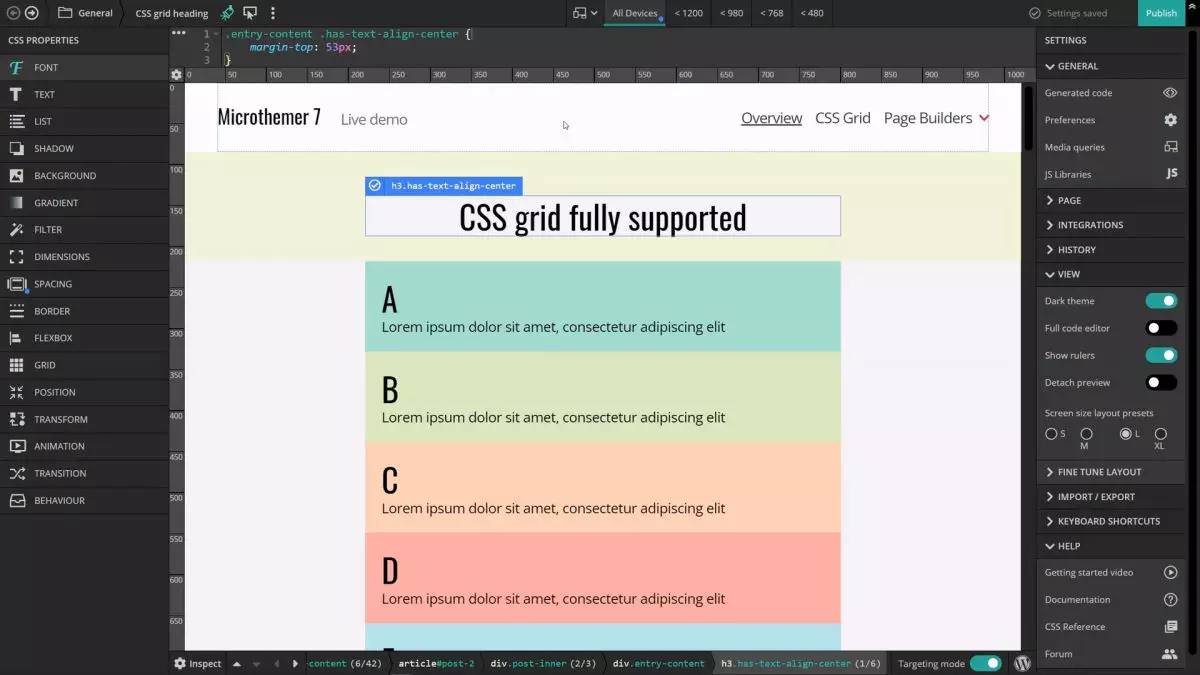Go forward with the right arrow button
The width and height of the screenshot is (1200, 675).
[x=32, y=13]
